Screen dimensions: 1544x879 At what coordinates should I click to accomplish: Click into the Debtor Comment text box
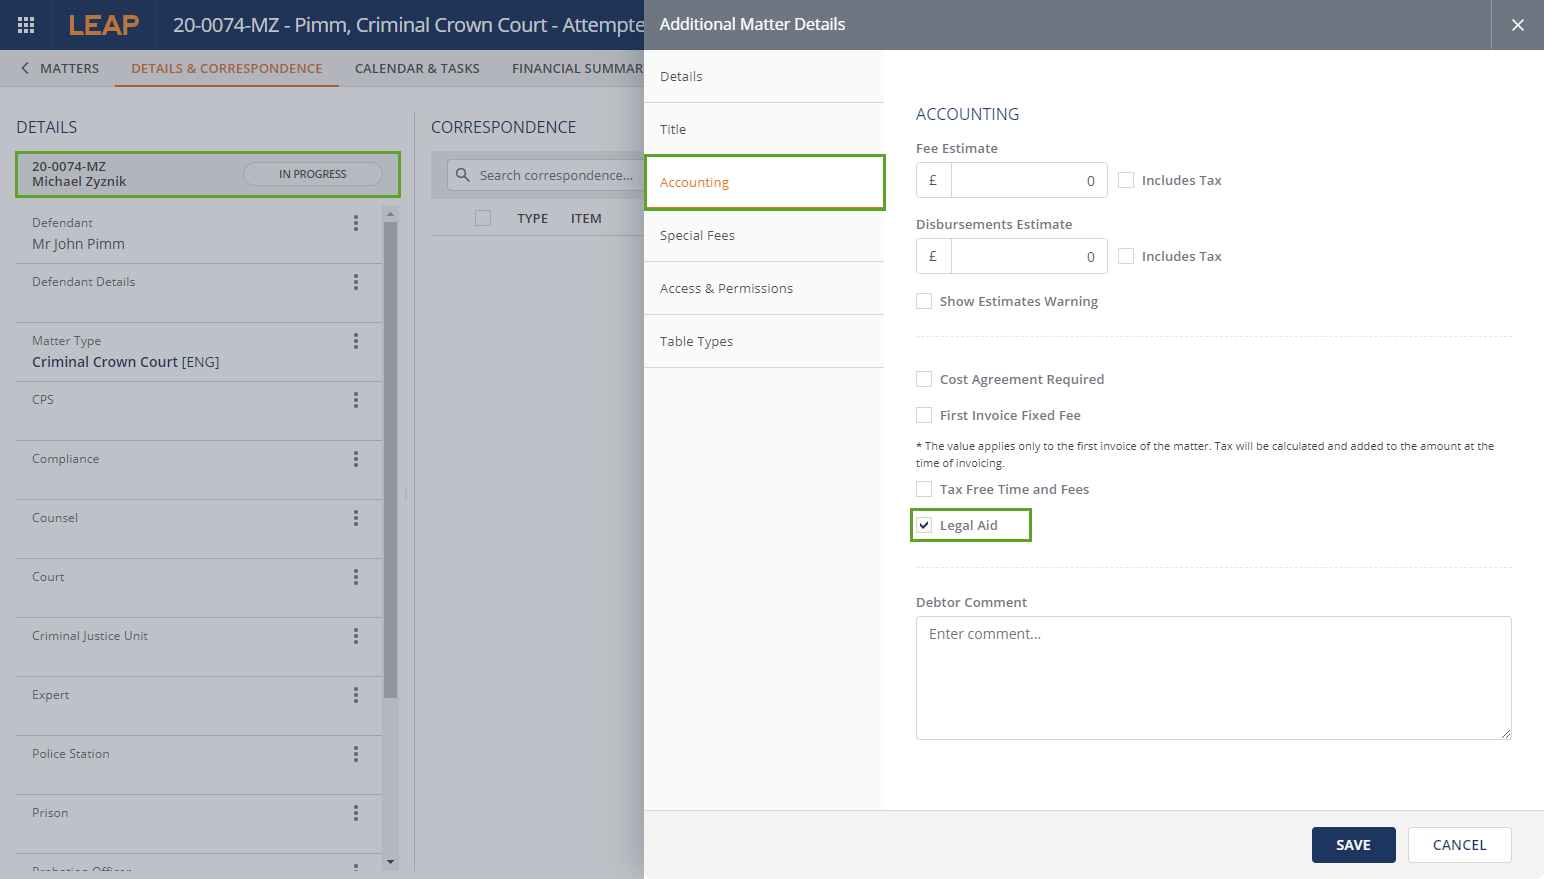click(x=1213, y=677)
